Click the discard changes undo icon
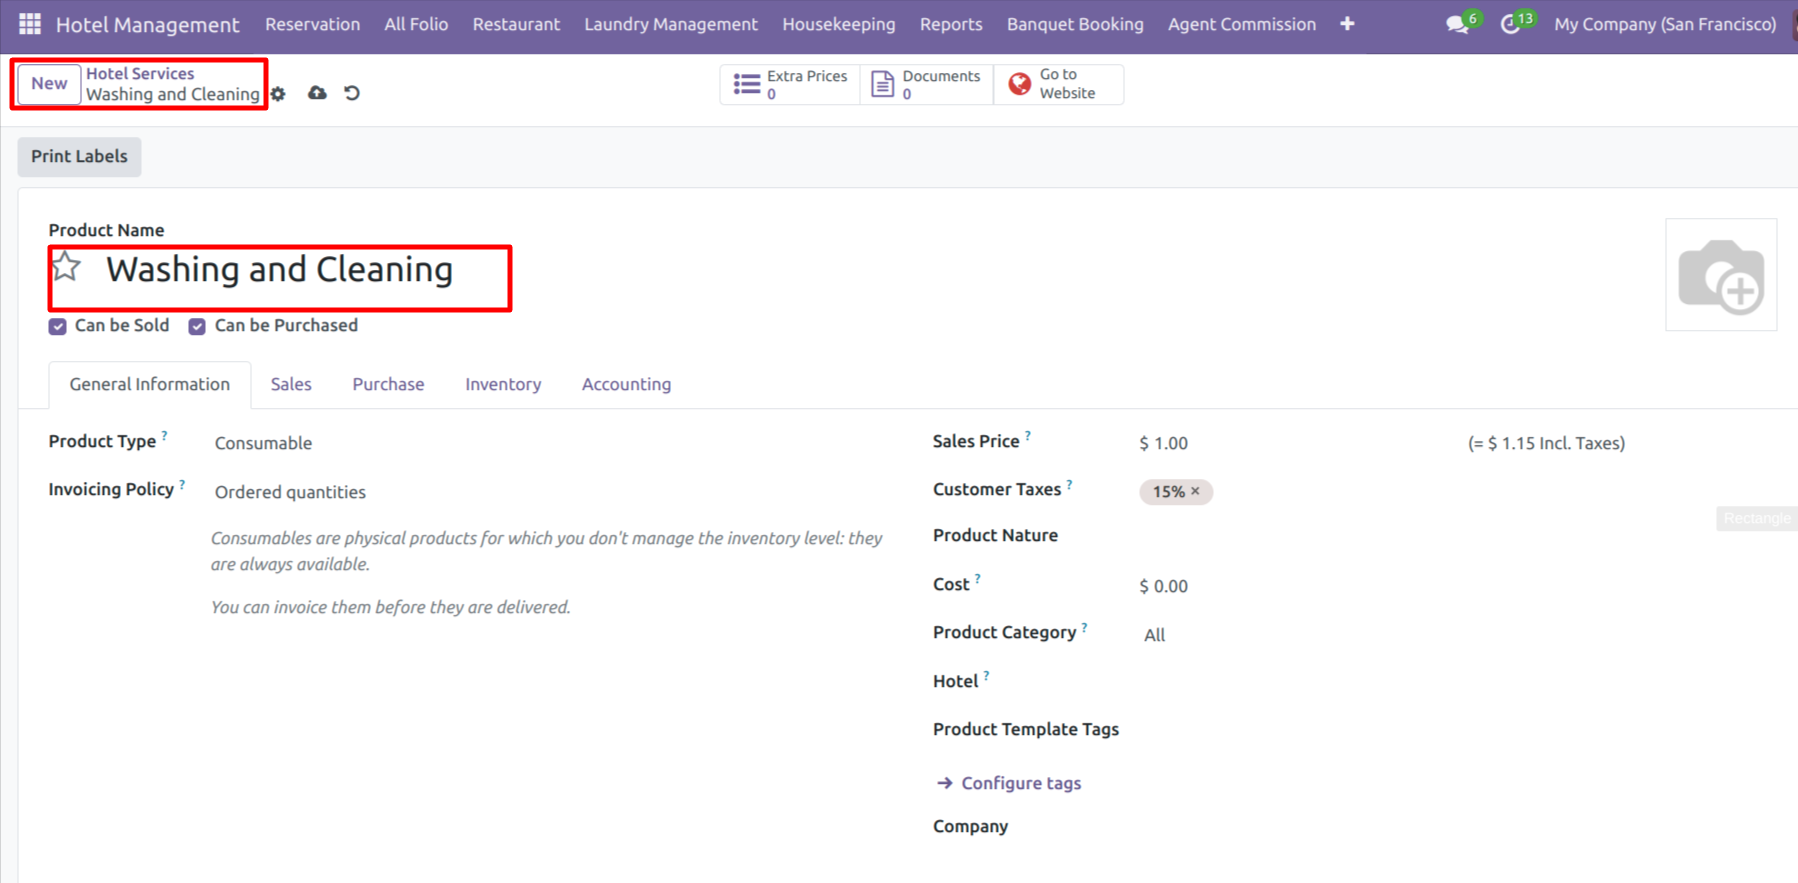The width and height of the screenshot is (1798, 883). [x=352, y=93]
